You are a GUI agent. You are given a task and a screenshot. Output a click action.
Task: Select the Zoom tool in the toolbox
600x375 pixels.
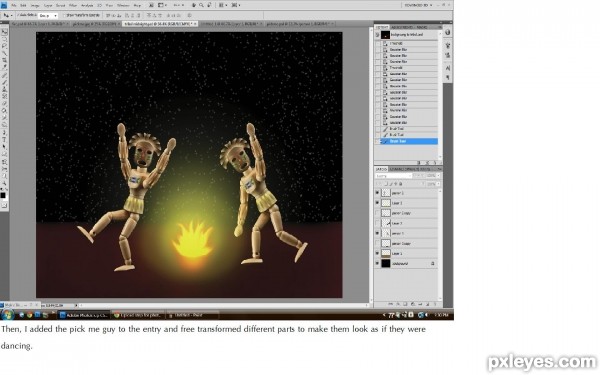pyautogui.click(x=4, y=184)
